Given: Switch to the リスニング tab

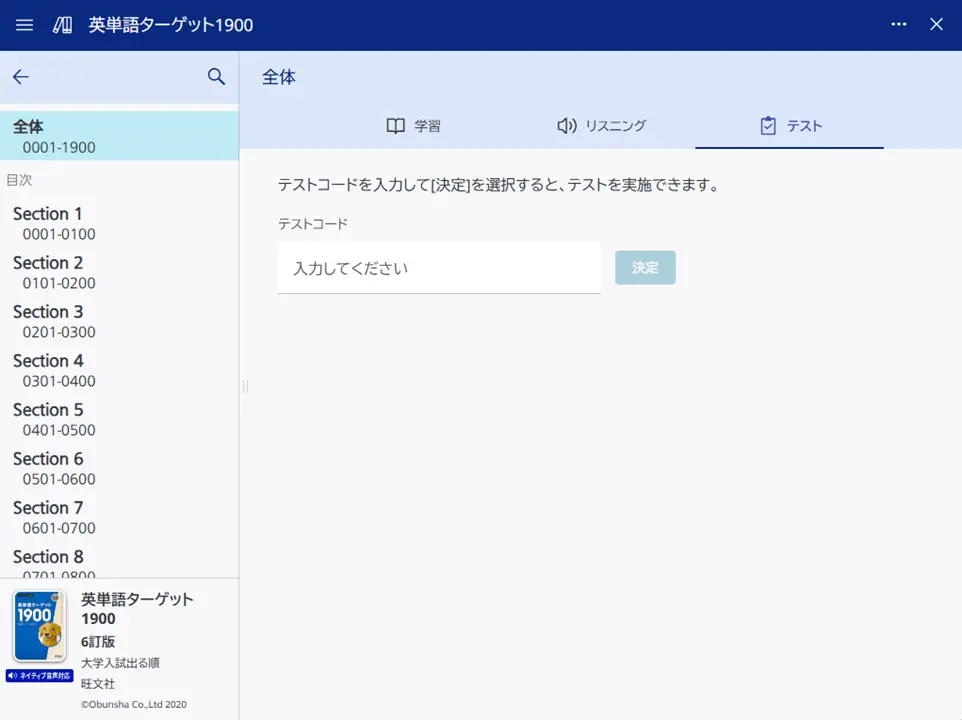Looking at the screenshot, I should (x=600, y=125).
